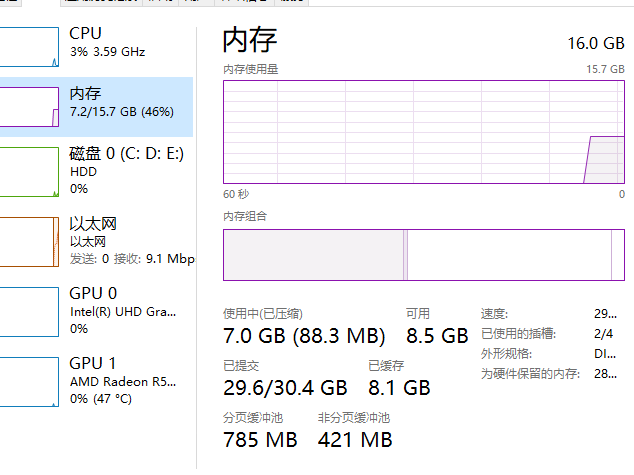Click the 已缓存 8.1 GB value
634x475 pixels.
[399, 387]
